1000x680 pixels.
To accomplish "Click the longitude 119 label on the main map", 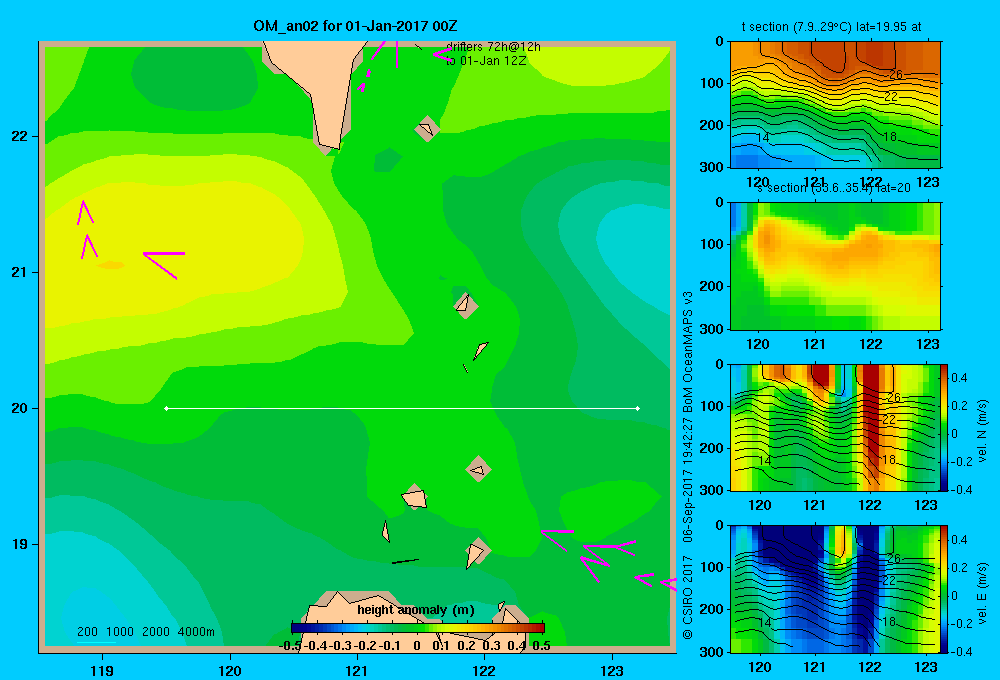I will 102,670.
